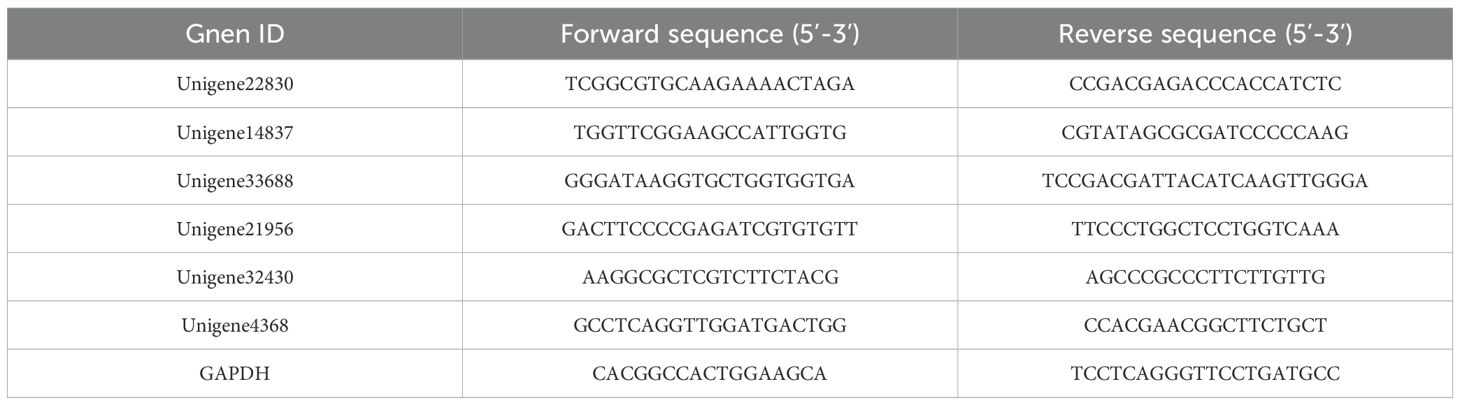Select the Unigene33688 cell

[235, 180]
